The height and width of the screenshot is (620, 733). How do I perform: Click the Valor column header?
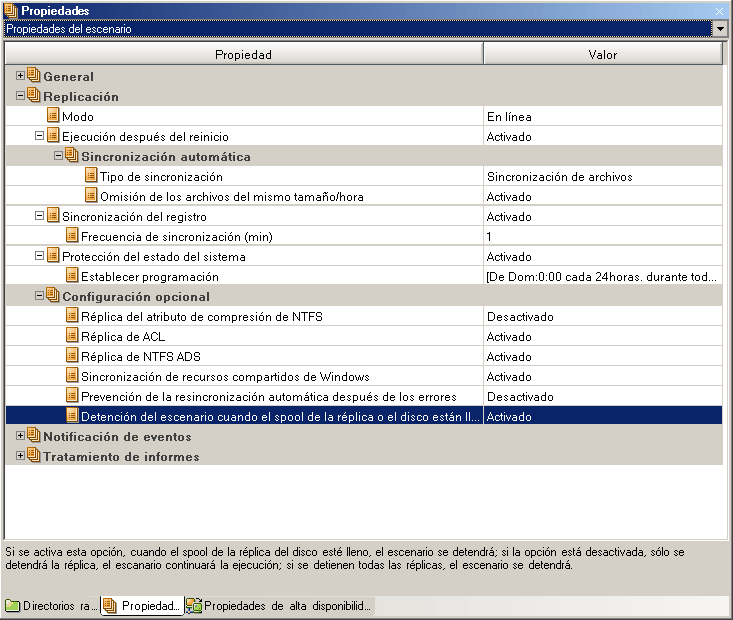click(x=602, y=55)
